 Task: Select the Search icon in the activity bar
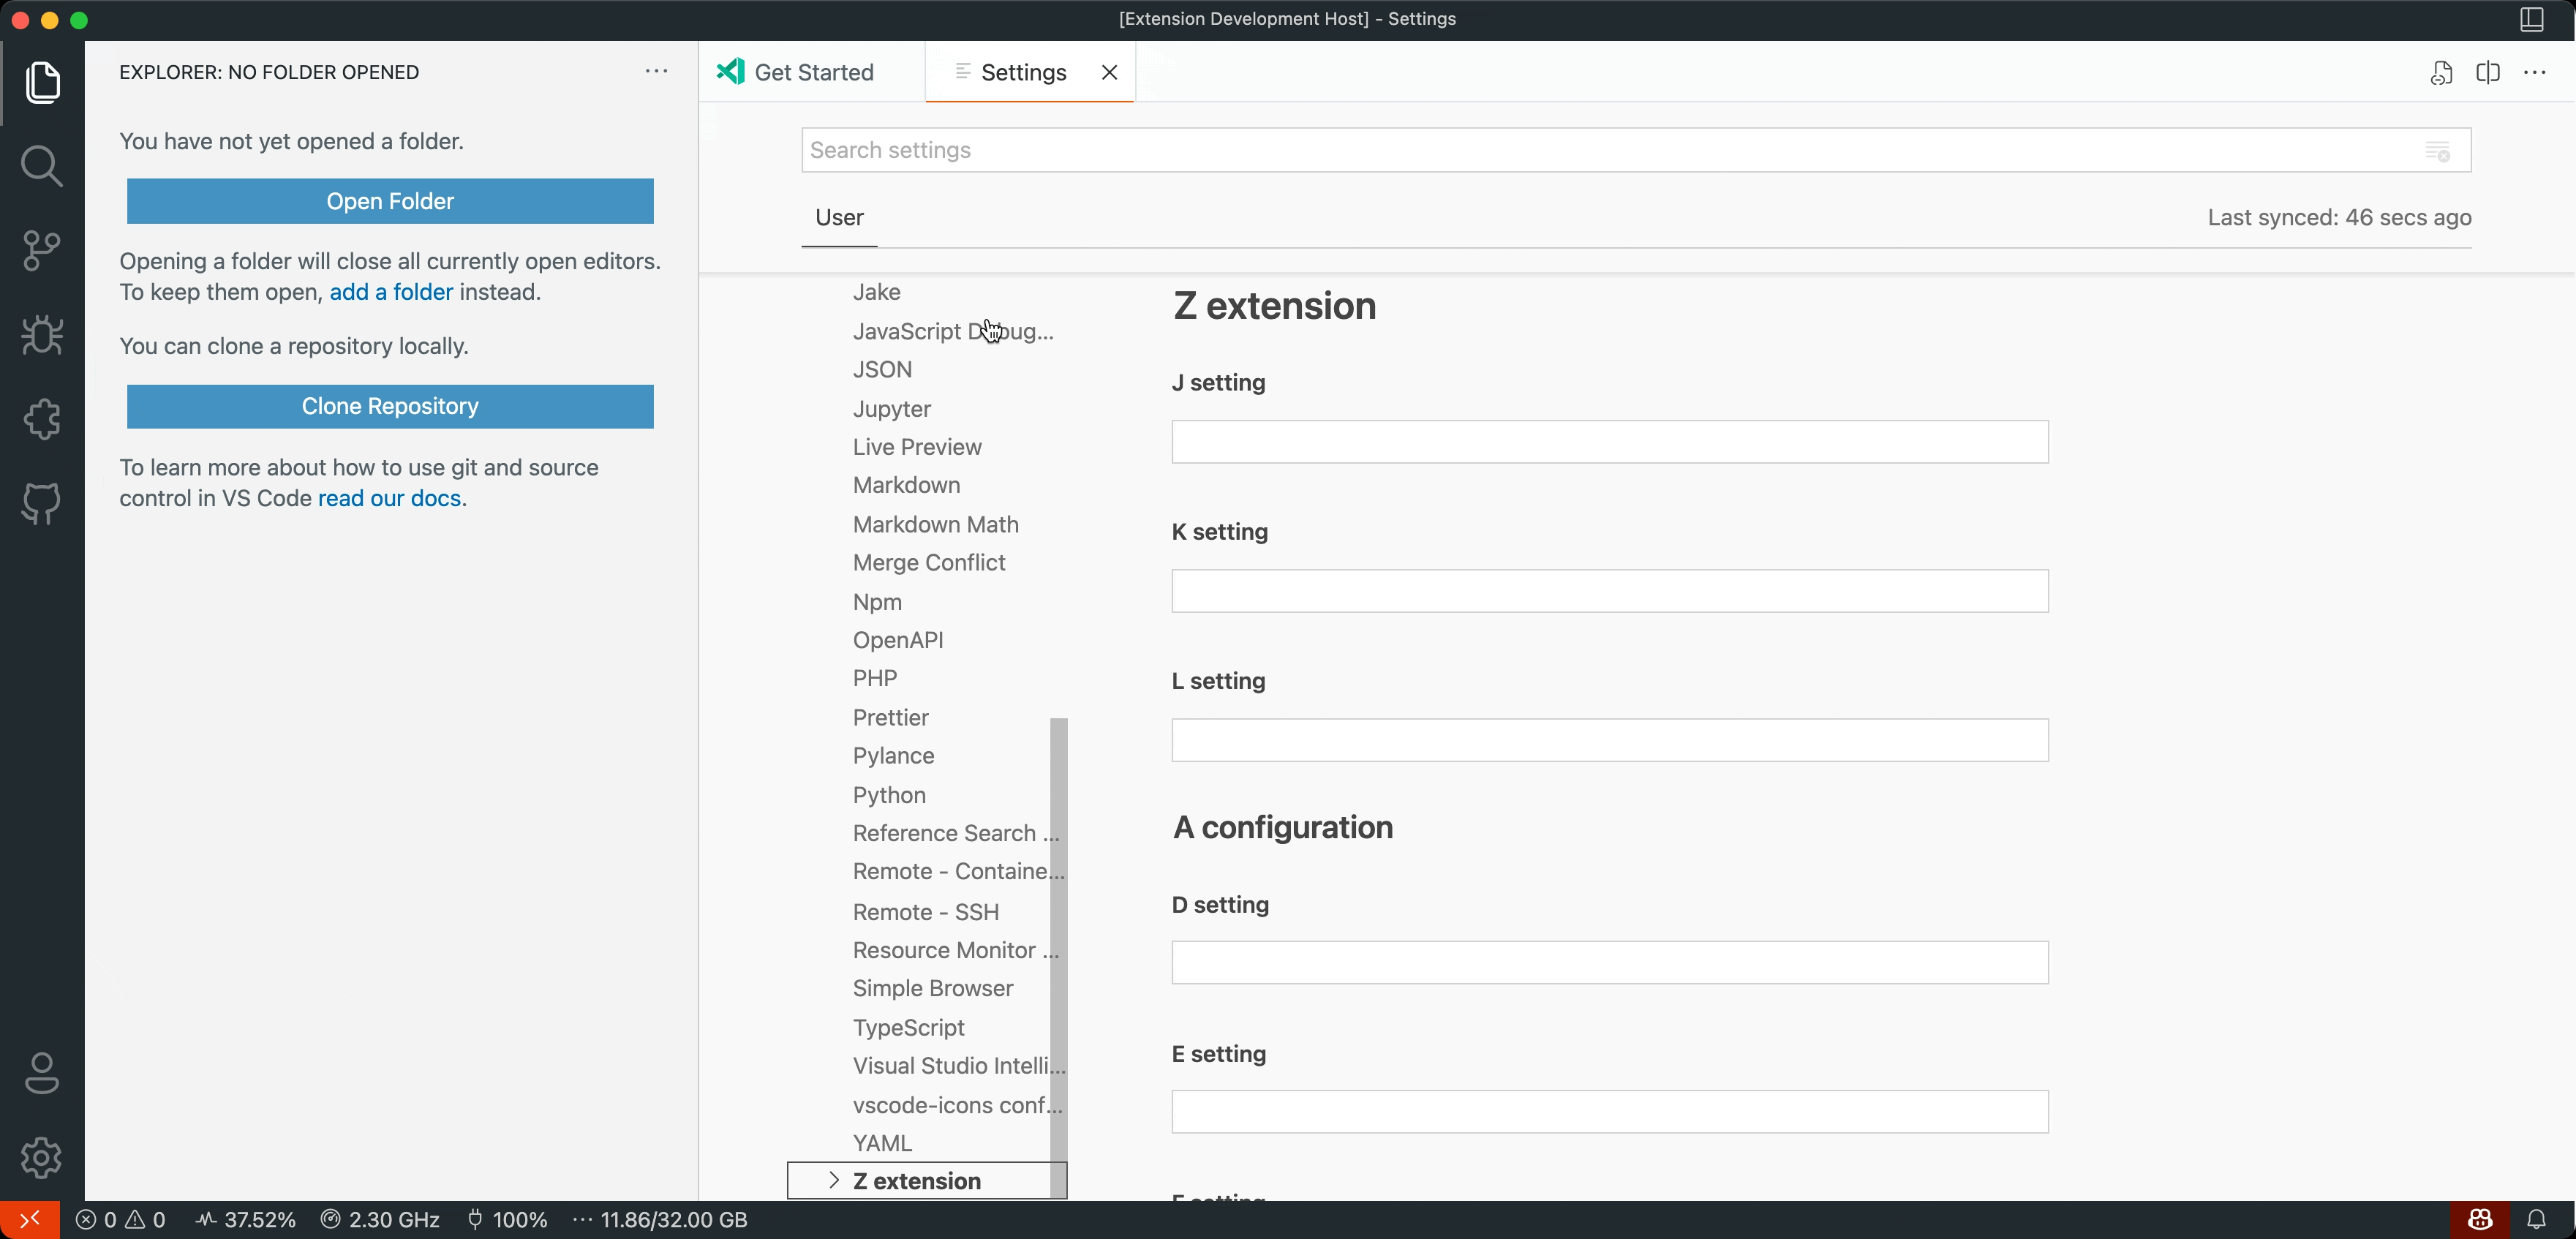coord(42,166)
